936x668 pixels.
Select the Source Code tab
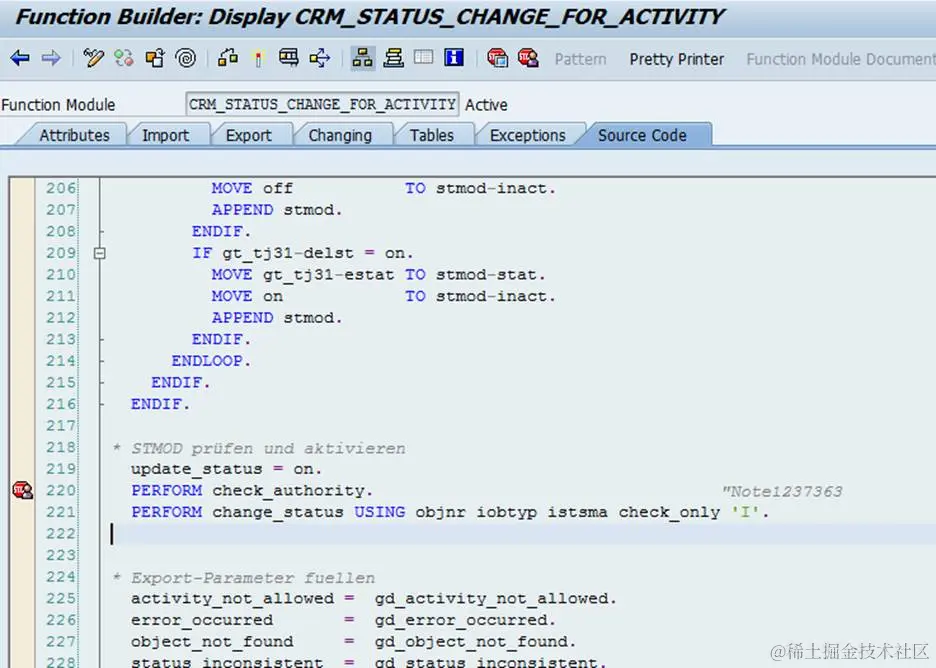[x=642, y=136]
